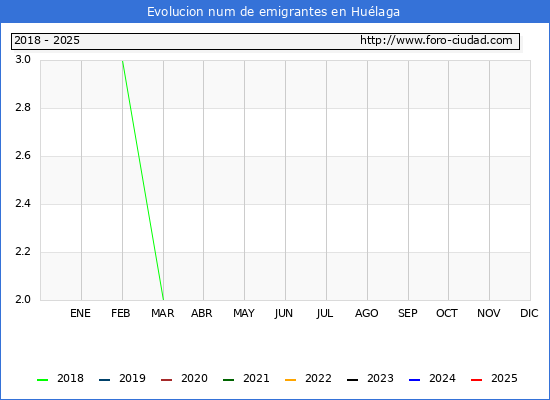Click the 2020 dark red legend swatch

[x=166, y=380]
